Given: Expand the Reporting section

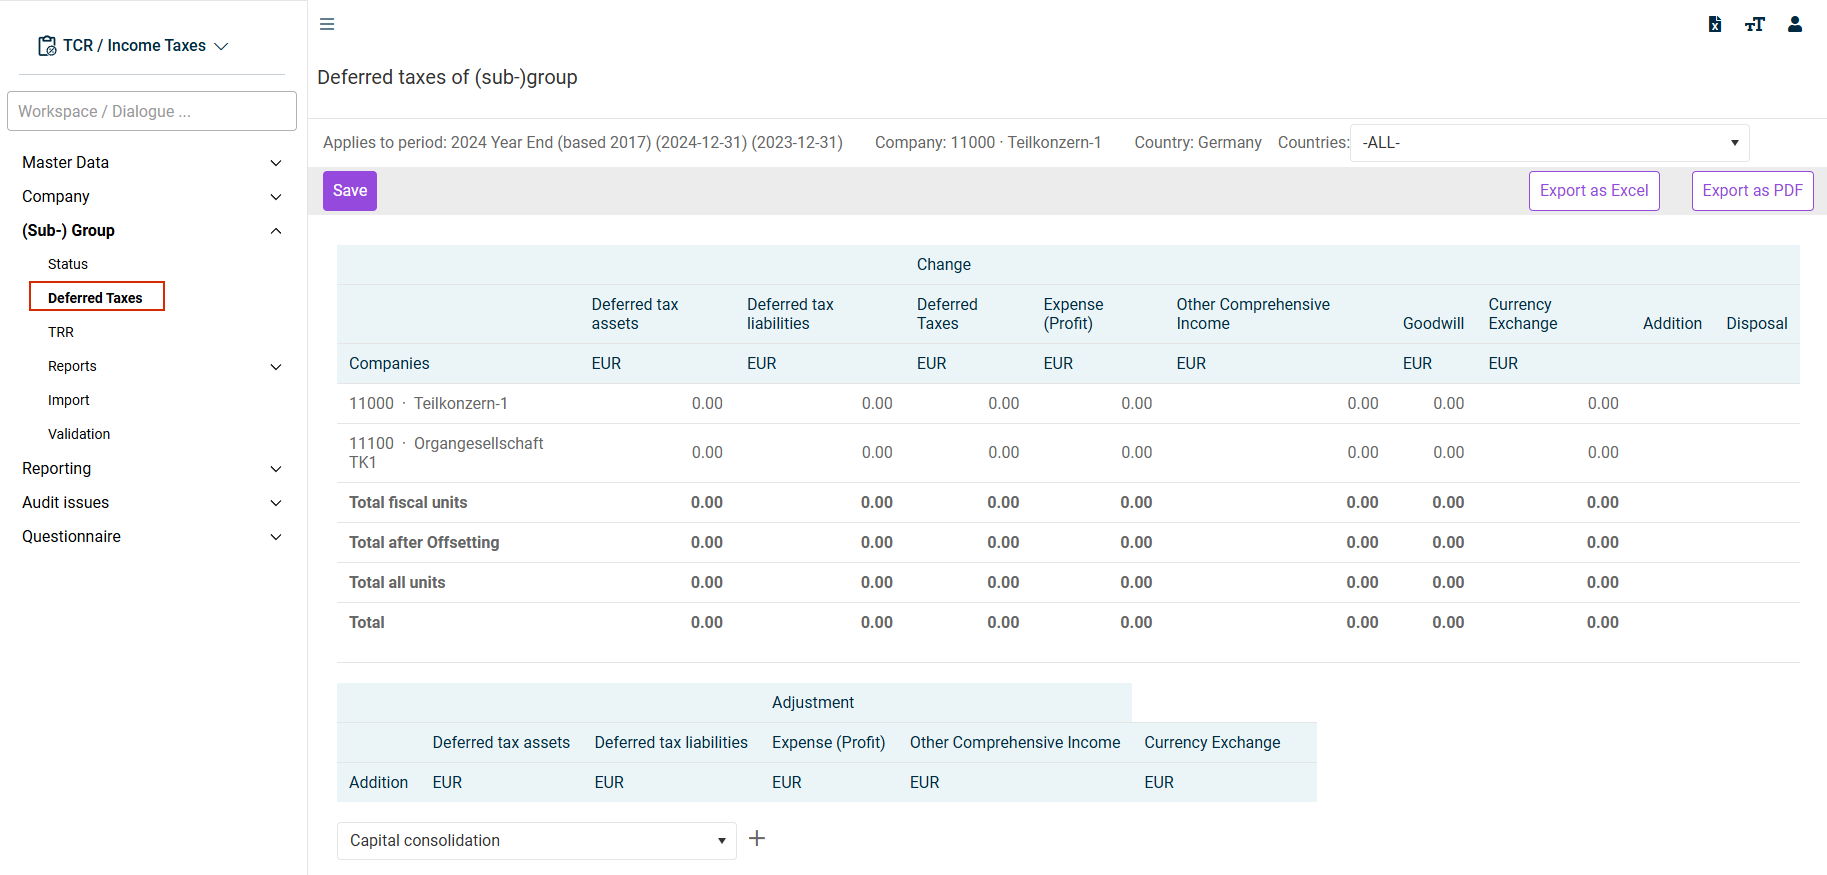Looking at the screenshot, I should (152, 468).
